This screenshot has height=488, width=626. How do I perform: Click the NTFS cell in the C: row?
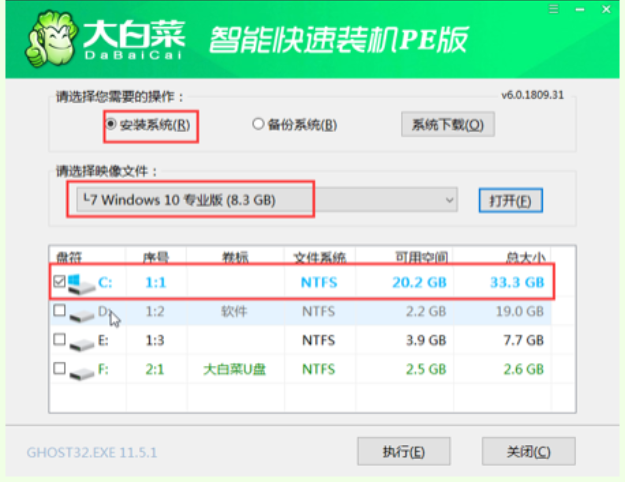(319, 282)
